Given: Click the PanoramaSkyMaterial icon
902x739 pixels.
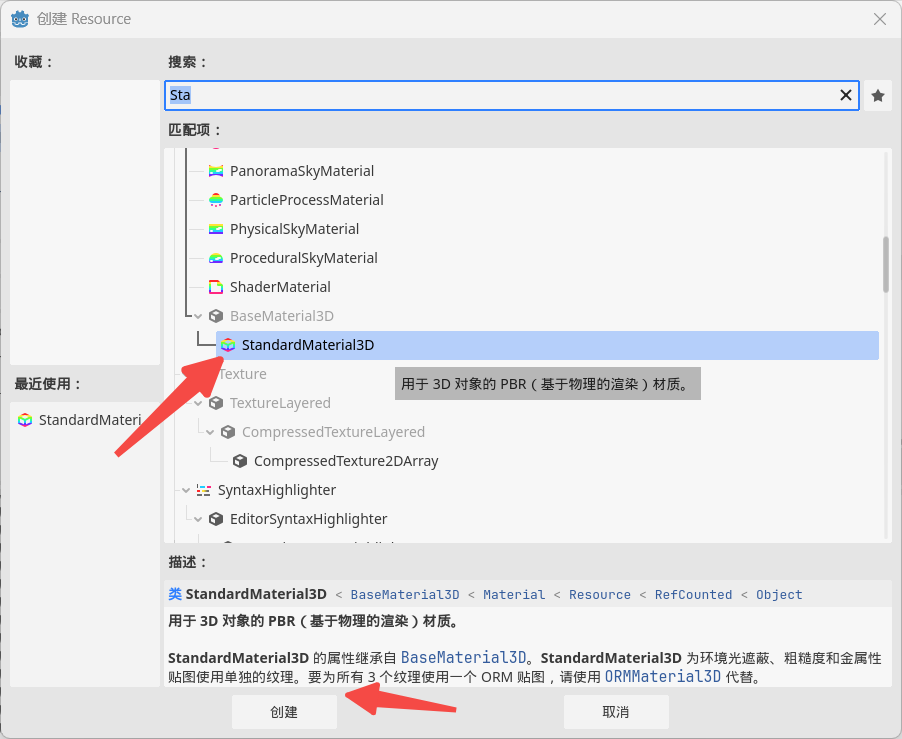Looking at the screenshot, I should click(x=216, y=171).
